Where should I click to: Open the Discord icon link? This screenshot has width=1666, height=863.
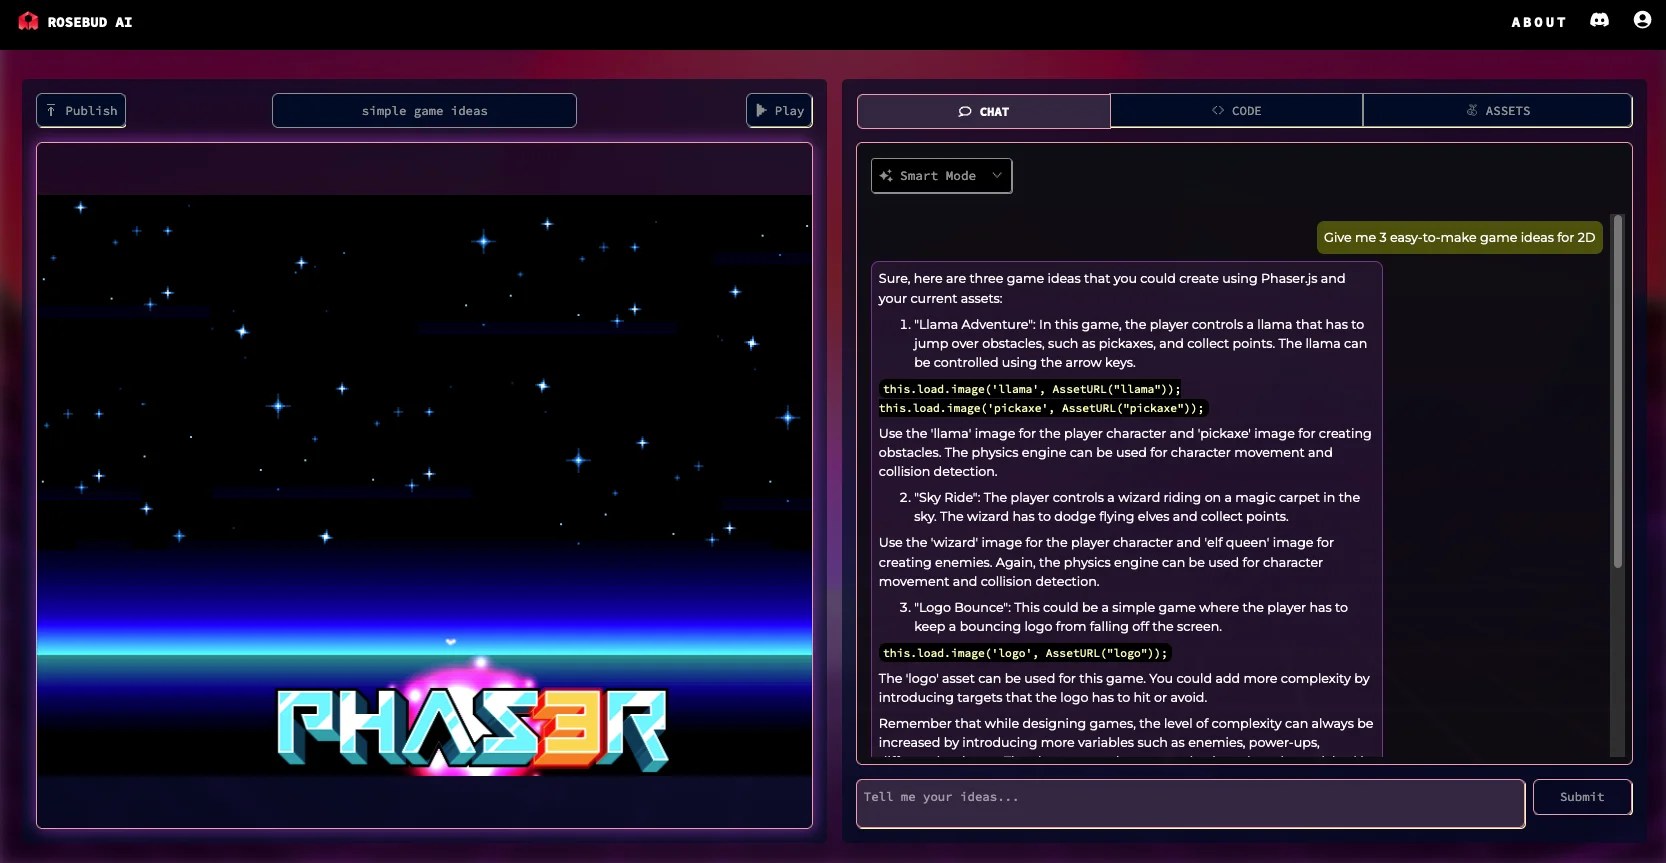point(1600,20)
